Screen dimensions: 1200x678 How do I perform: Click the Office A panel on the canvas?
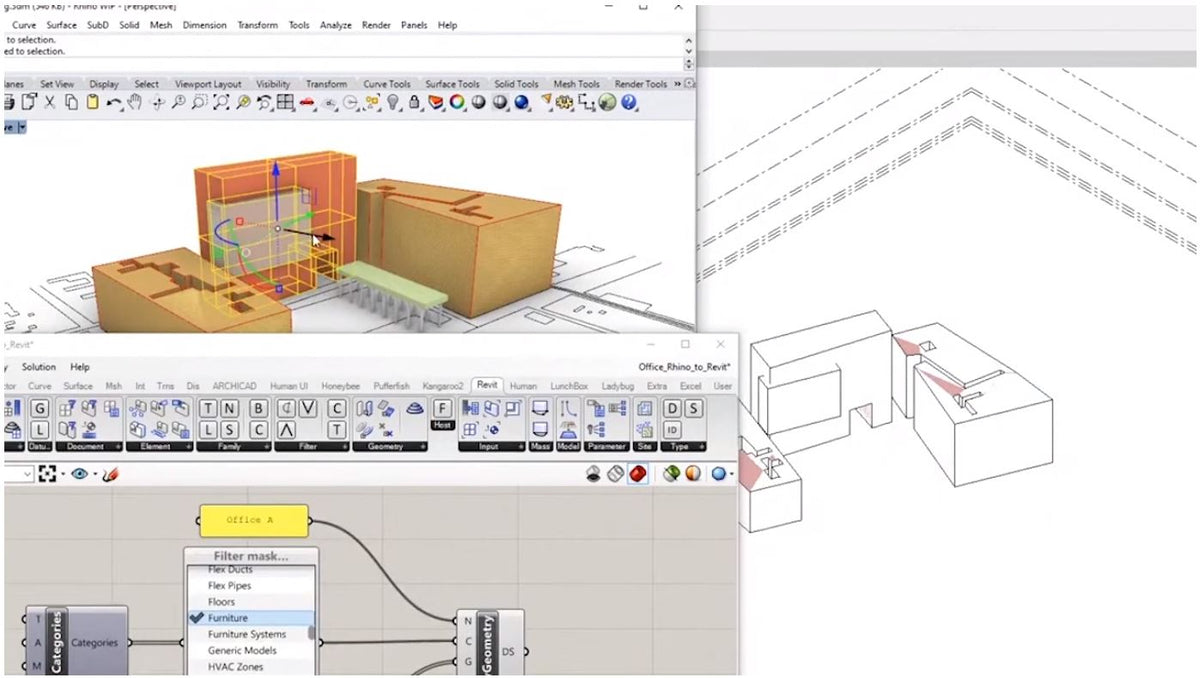tap(253, 519)
